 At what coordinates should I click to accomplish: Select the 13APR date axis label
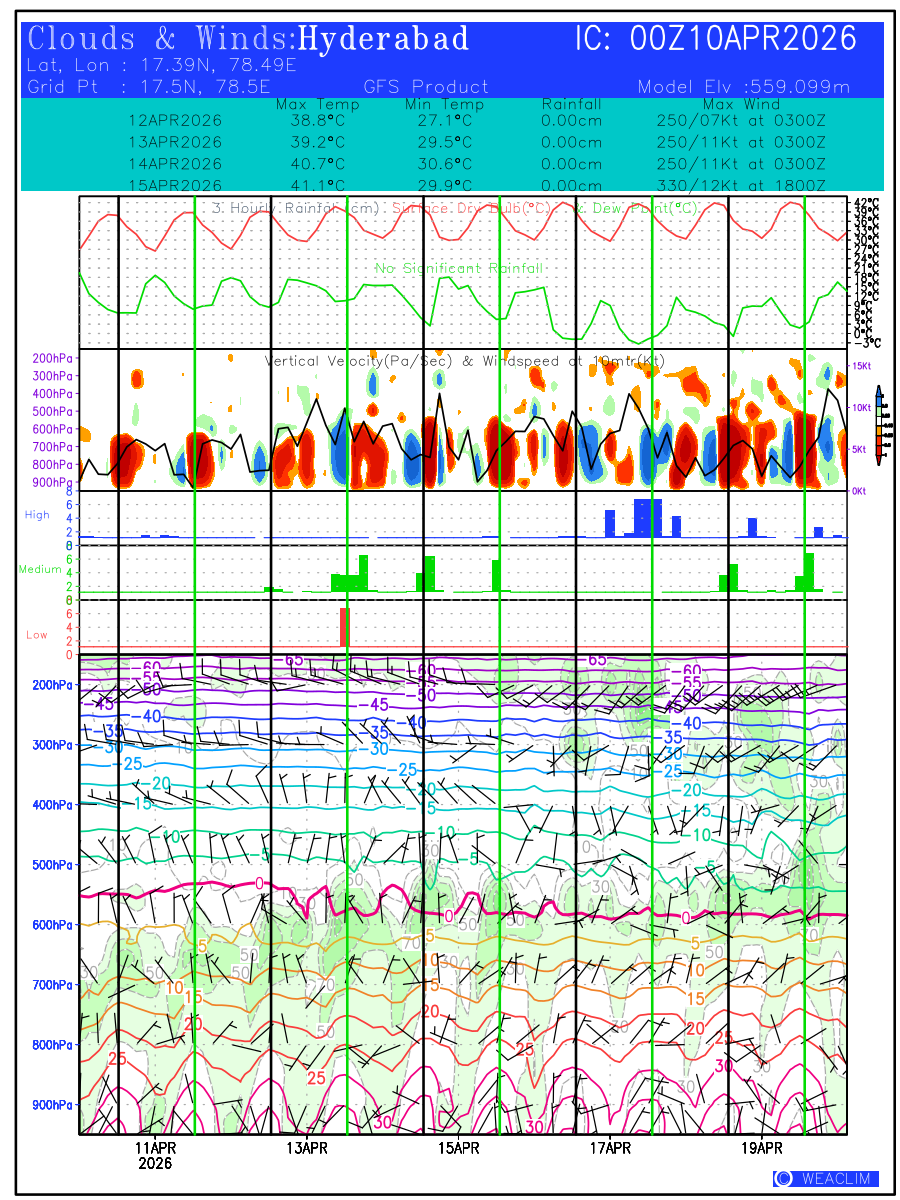[307, 1148]
